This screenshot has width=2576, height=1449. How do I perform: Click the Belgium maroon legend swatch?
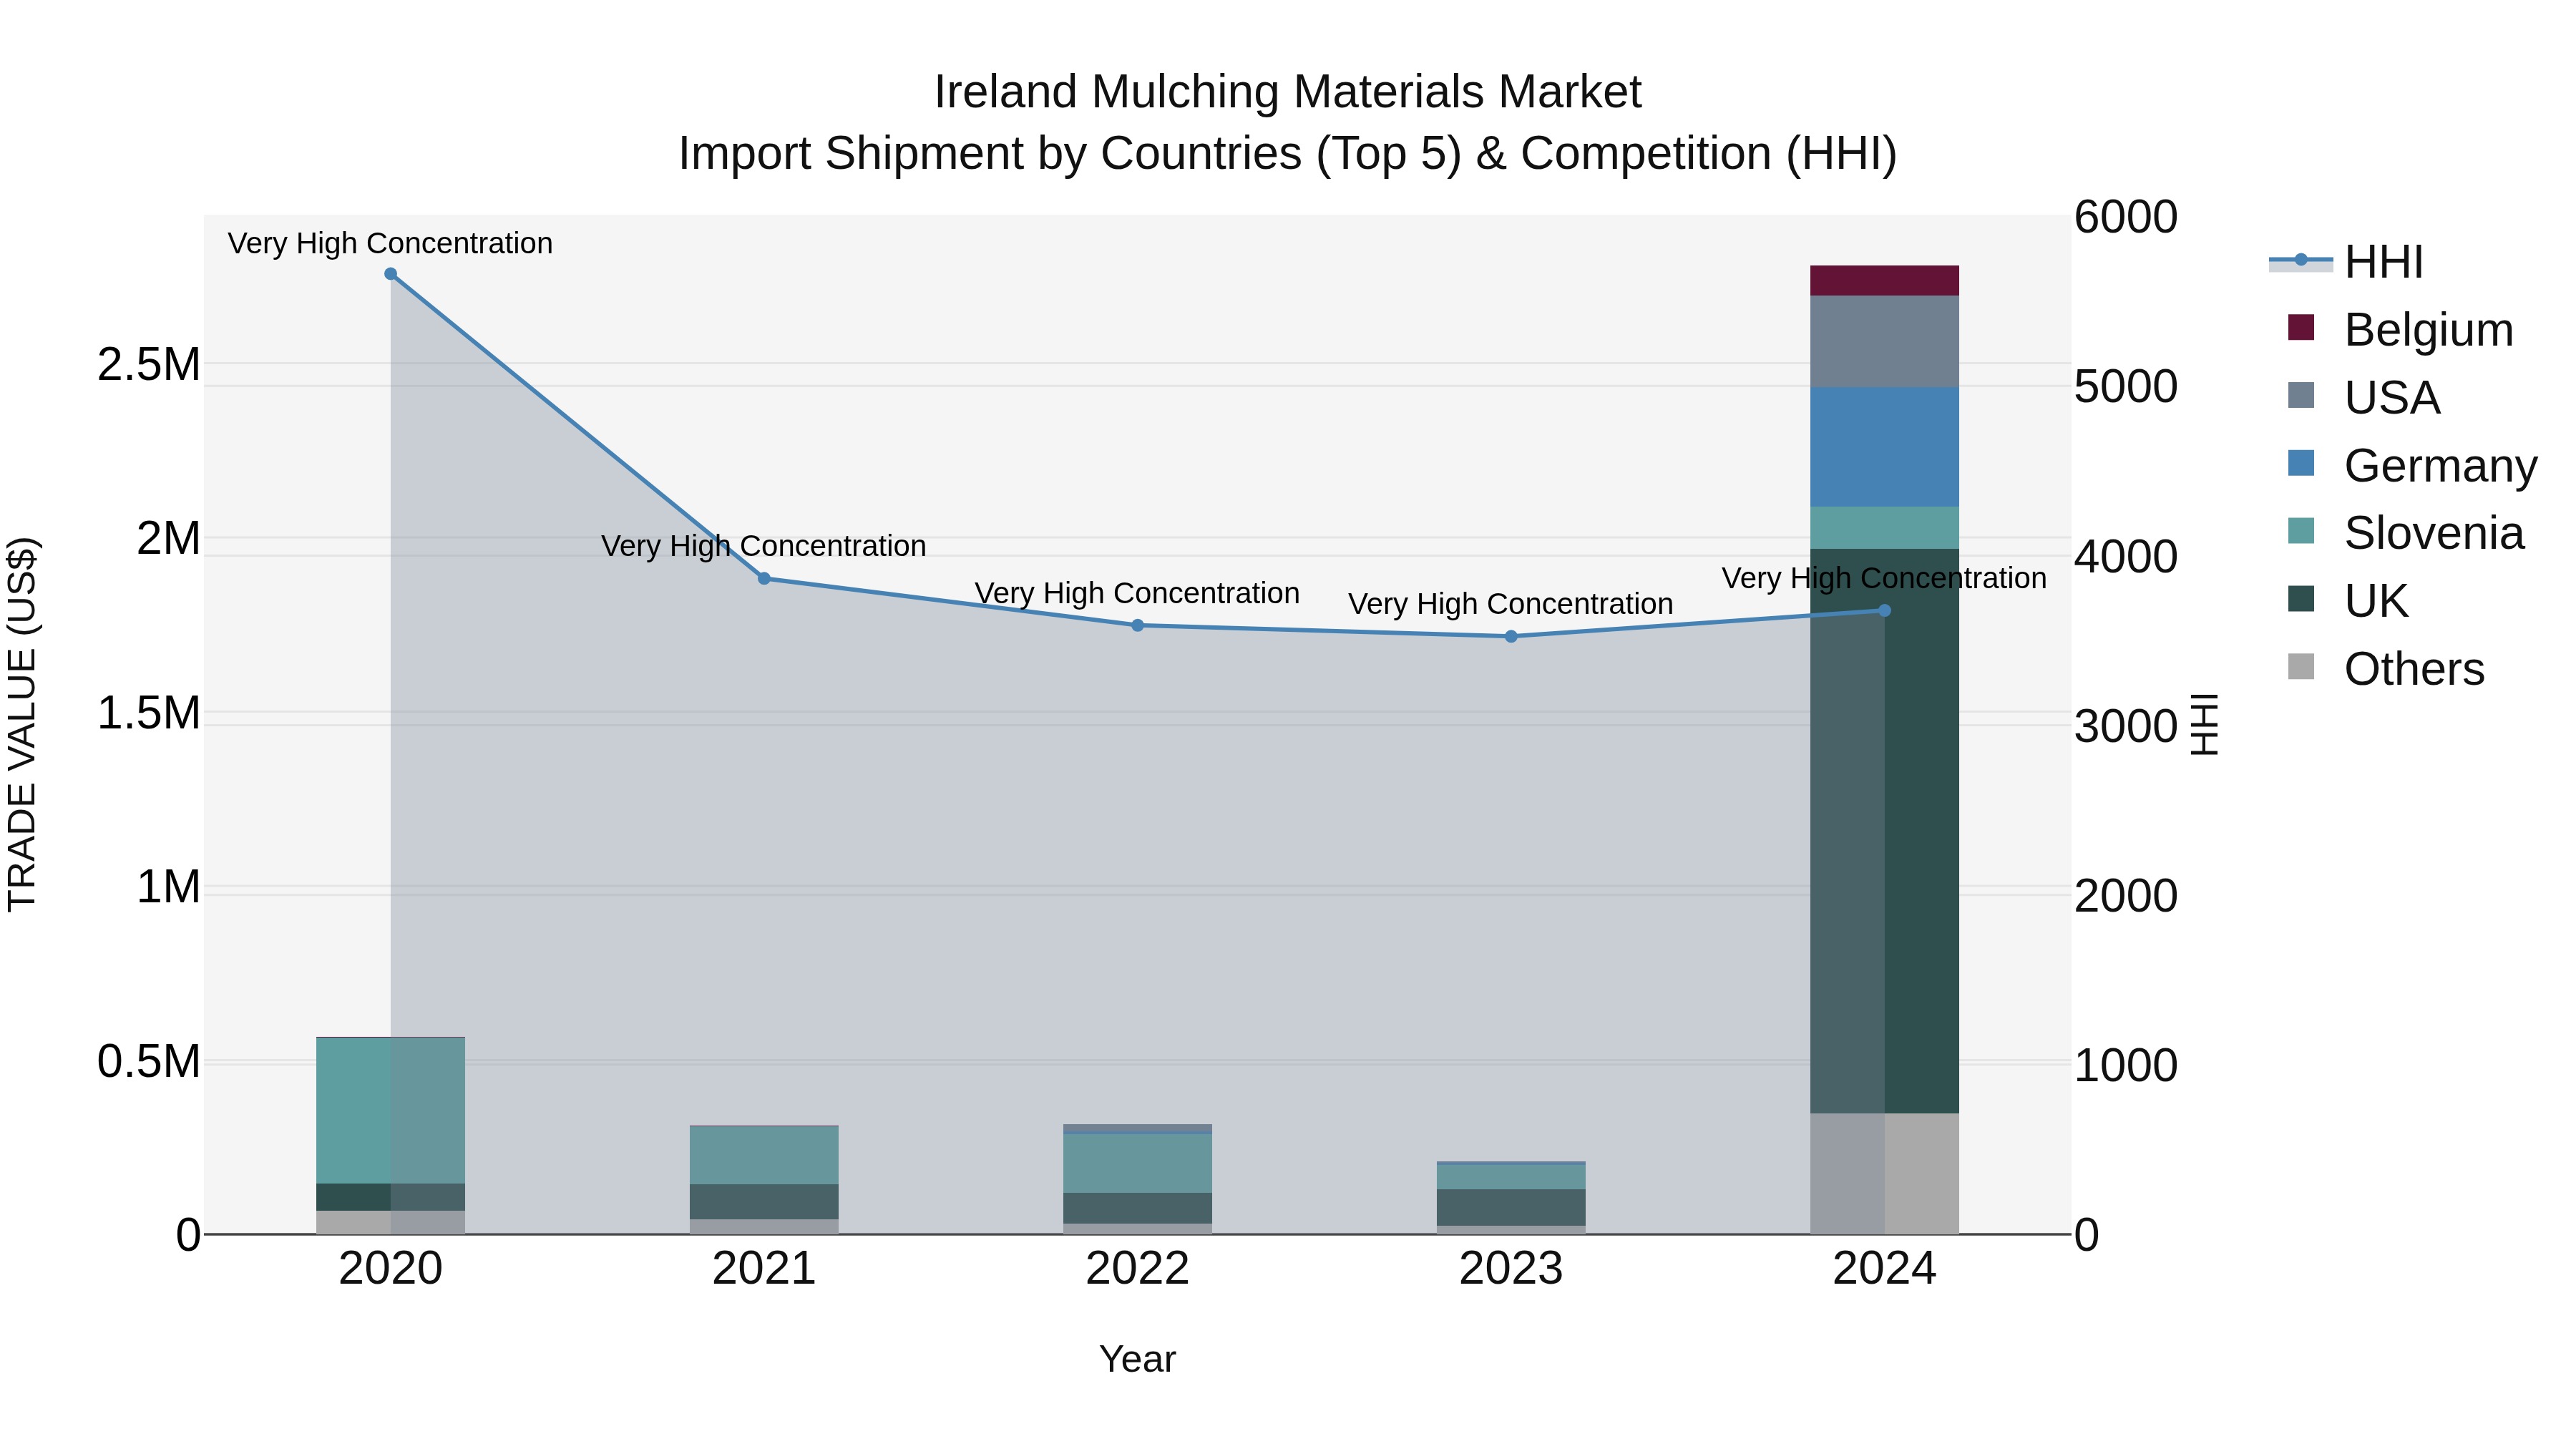click(x=2301, y=327)
